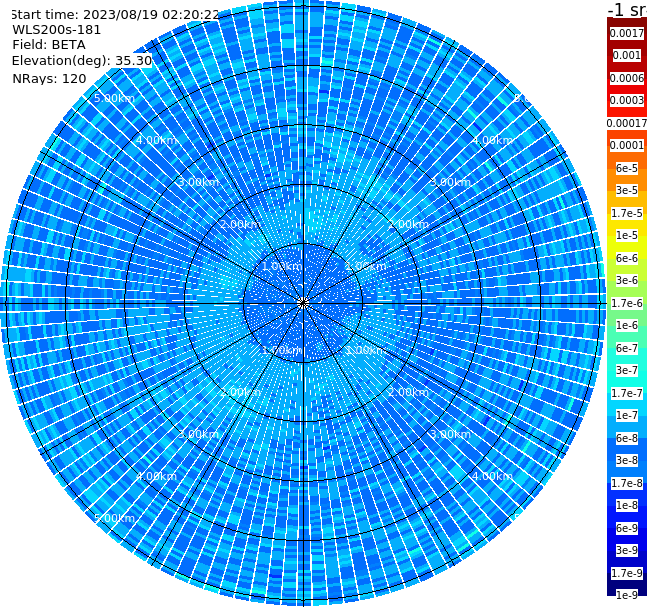Select the 0.00017 color bar tick label
Viewport: 647px width, 607px height.
click(627, 123)
